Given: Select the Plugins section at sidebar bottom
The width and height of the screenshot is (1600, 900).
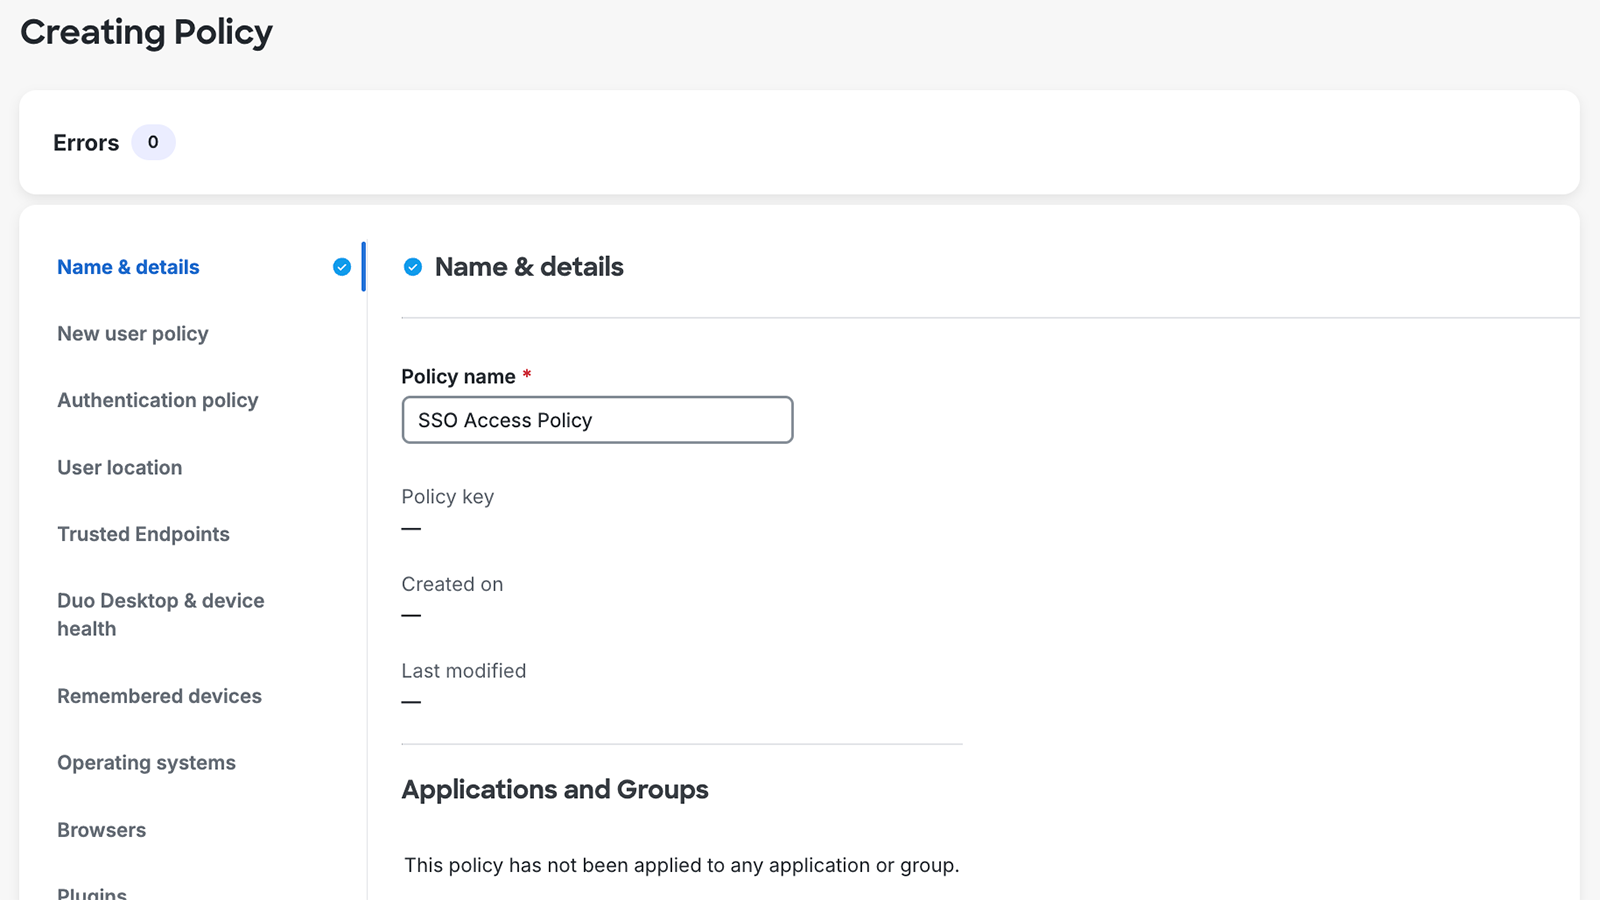Looking at the screenshot, I should pos(91,890).
